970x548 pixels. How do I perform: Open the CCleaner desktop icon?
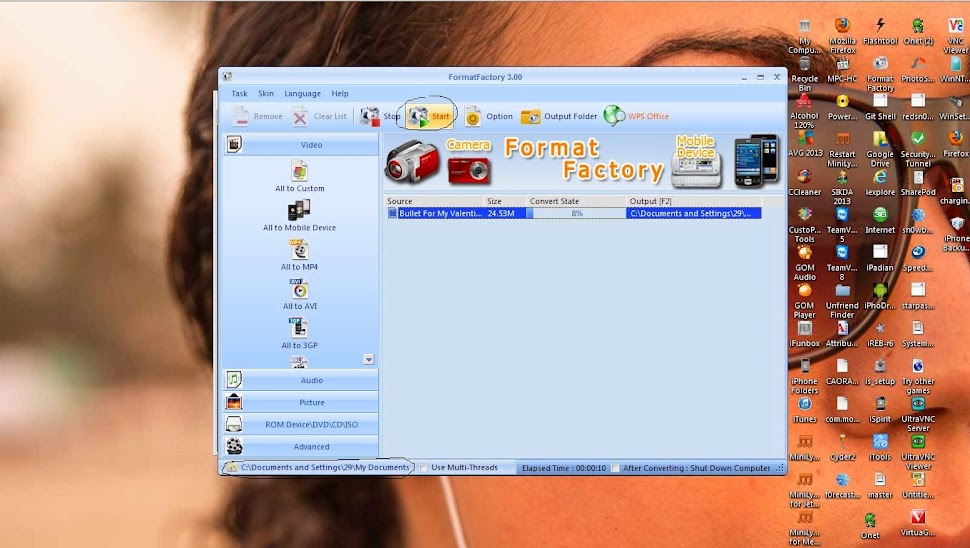(x=804, y=182)
